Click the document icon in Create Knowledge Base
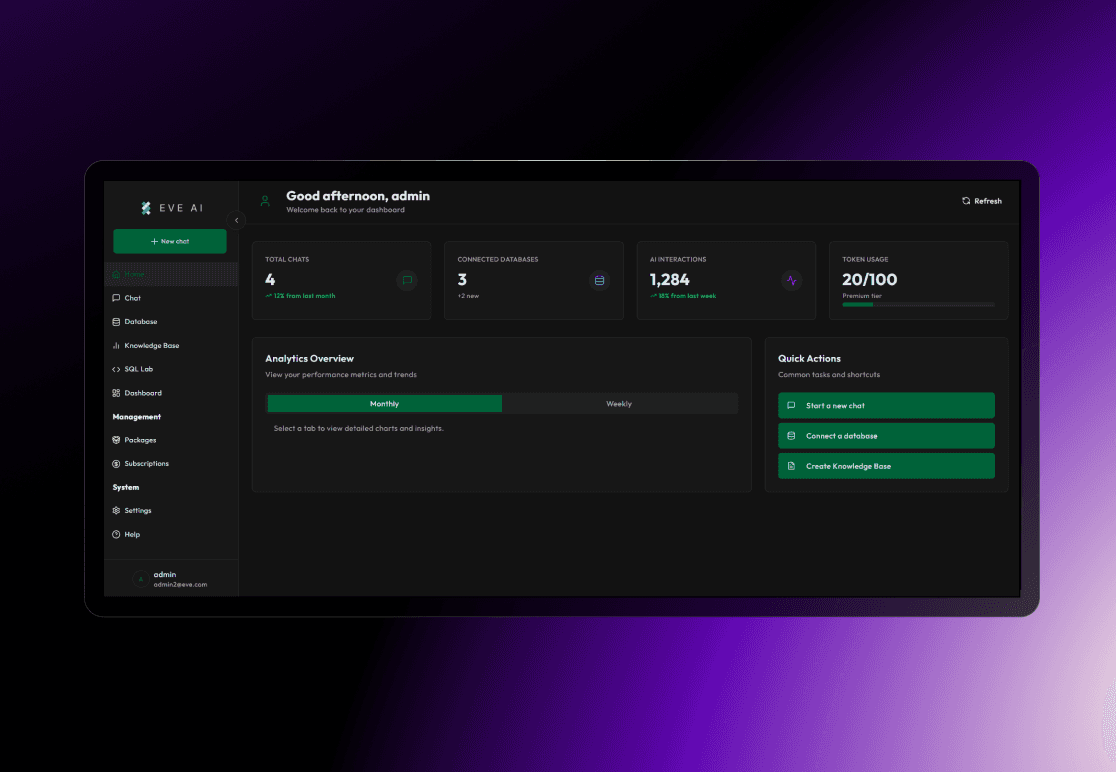 tap(791, 466)
